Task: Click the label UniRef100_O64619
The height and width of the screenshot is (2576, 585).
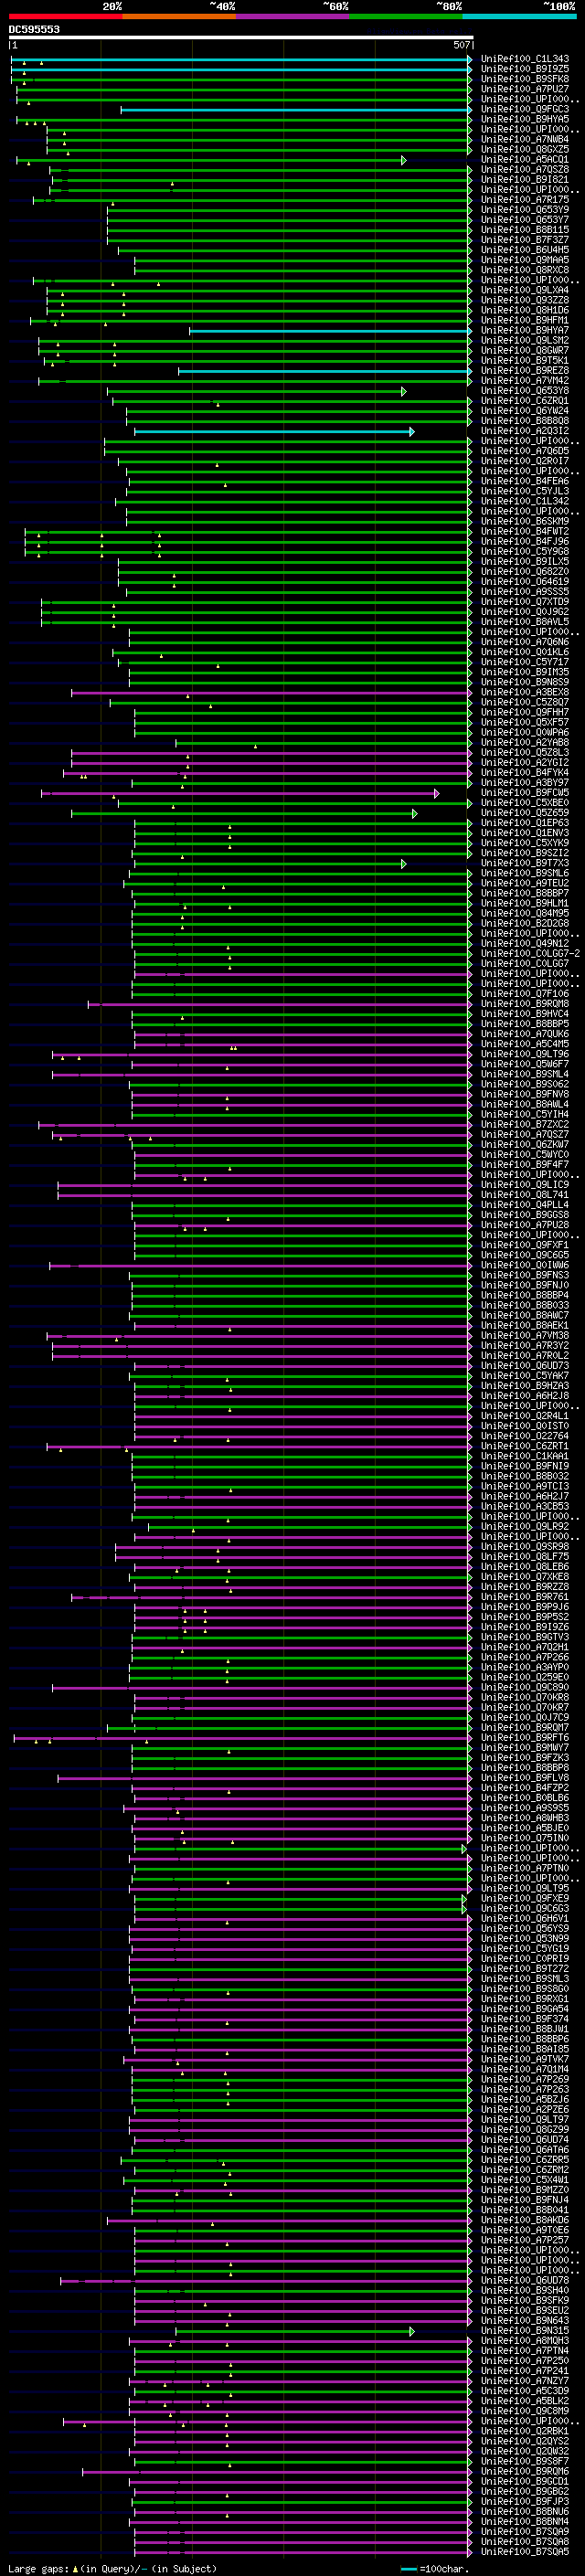Action: click(525, 581)
